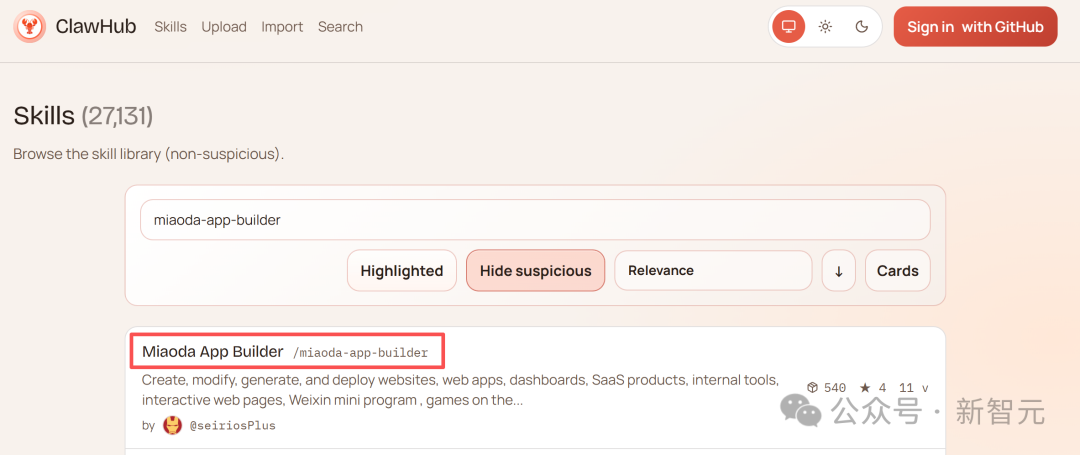Screen dimensions: 1080x455
Task: Toggle the Cards view
Action: tap(897, 271)
